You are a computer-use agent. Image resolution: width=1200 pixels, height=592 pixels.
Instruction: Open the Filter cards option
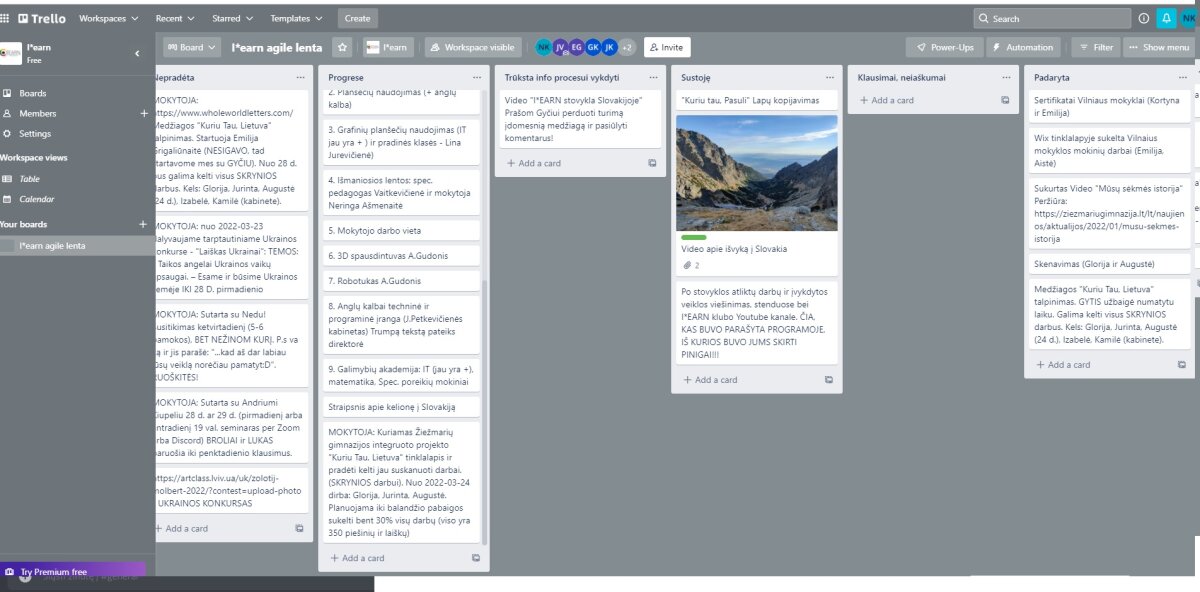pos(1095,47)
